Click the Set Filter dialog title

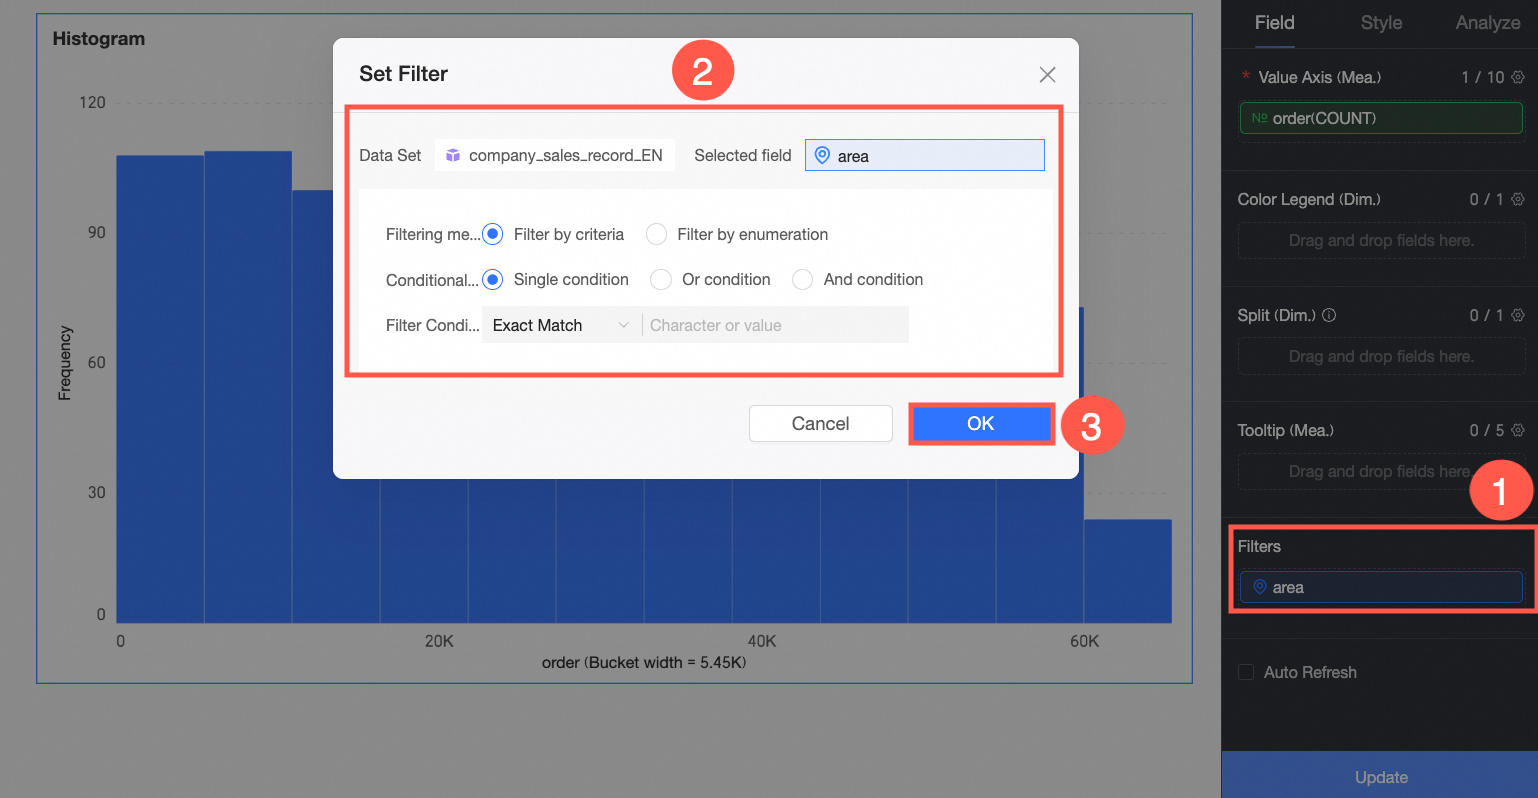click(x=403, y=74)
